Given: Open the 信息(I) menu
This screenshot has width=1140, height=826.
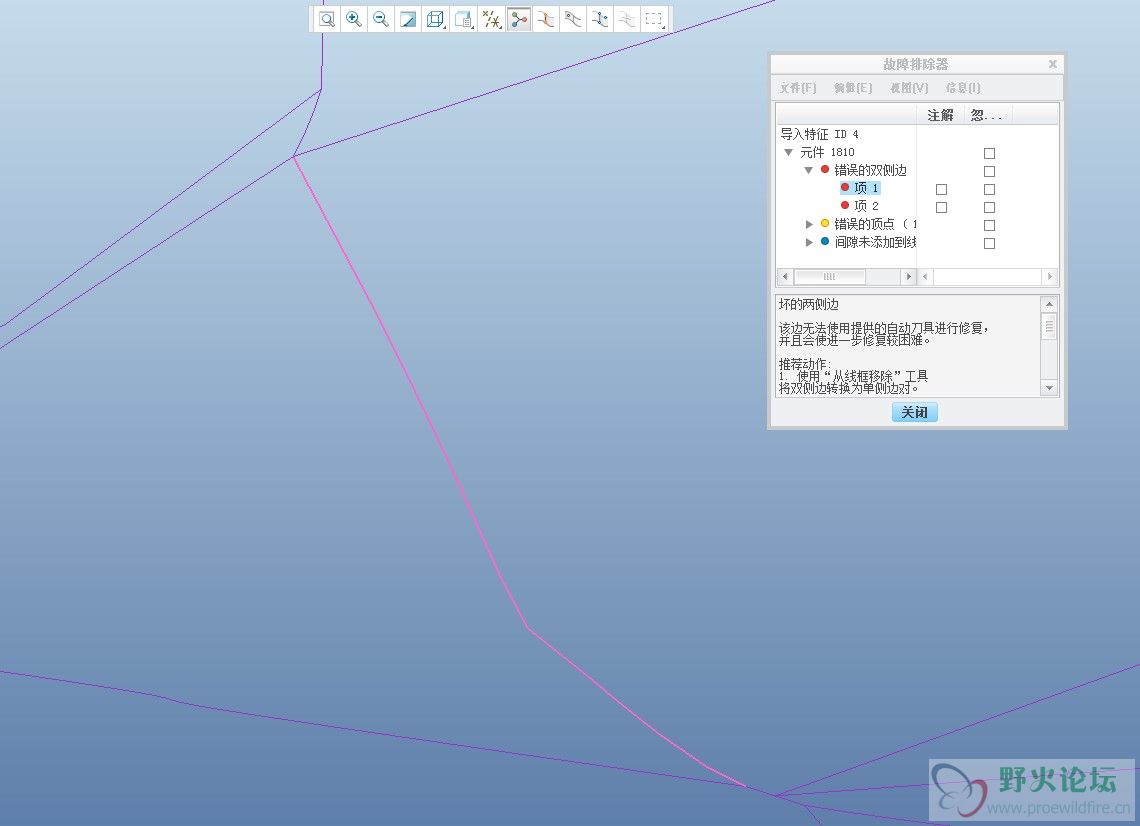Looking at the screenshot, I should [963, 88].
